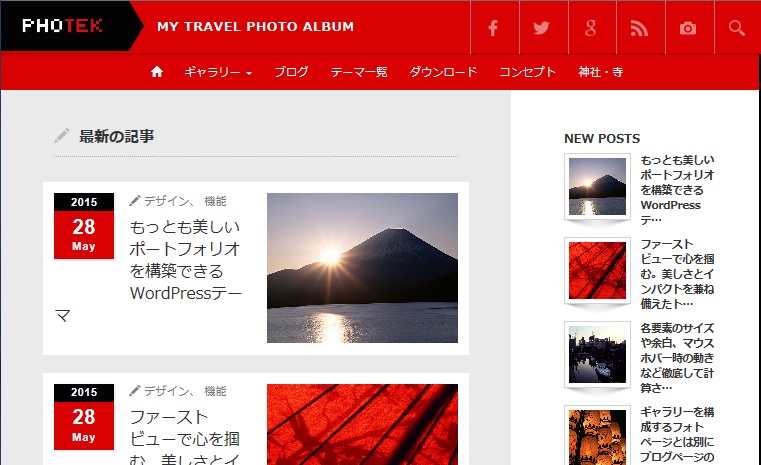This screenshot has height=465, width=761.
Task: Open the Google Plus icon
Action: point(592,28)
